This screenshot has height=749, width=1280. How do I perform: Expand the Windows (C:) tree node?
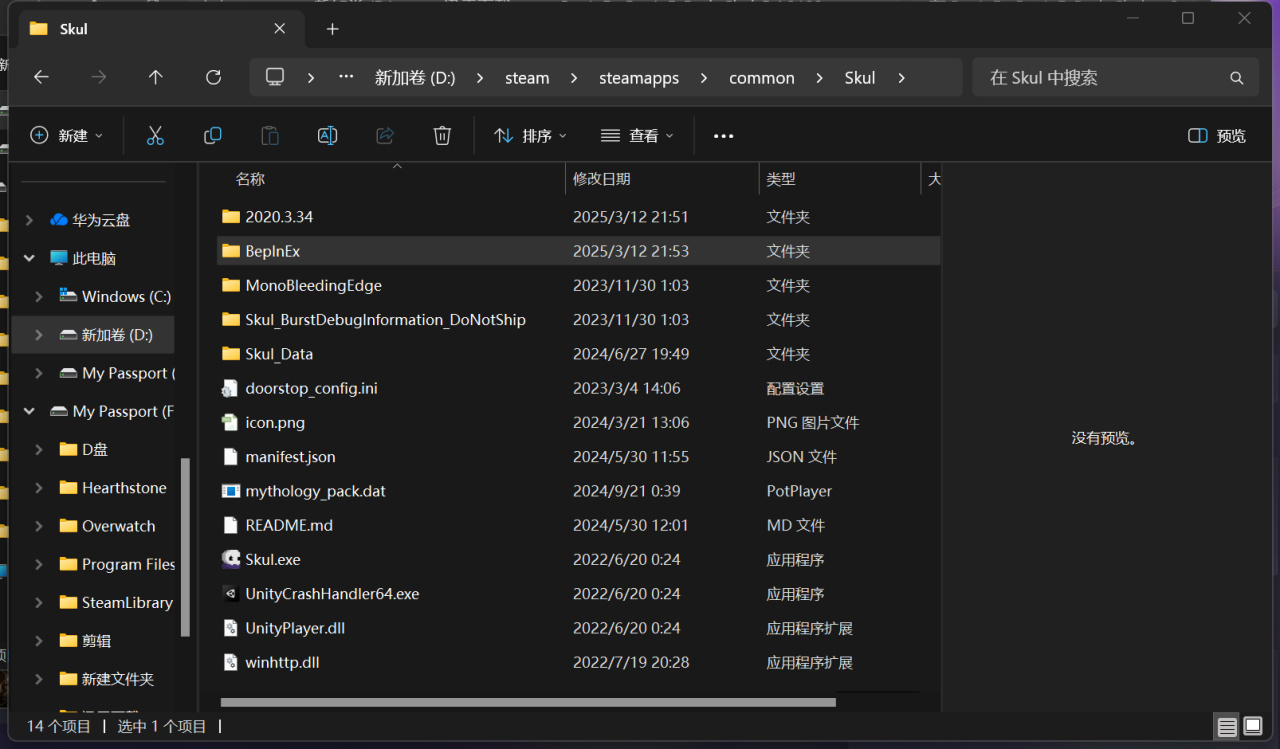38,296
